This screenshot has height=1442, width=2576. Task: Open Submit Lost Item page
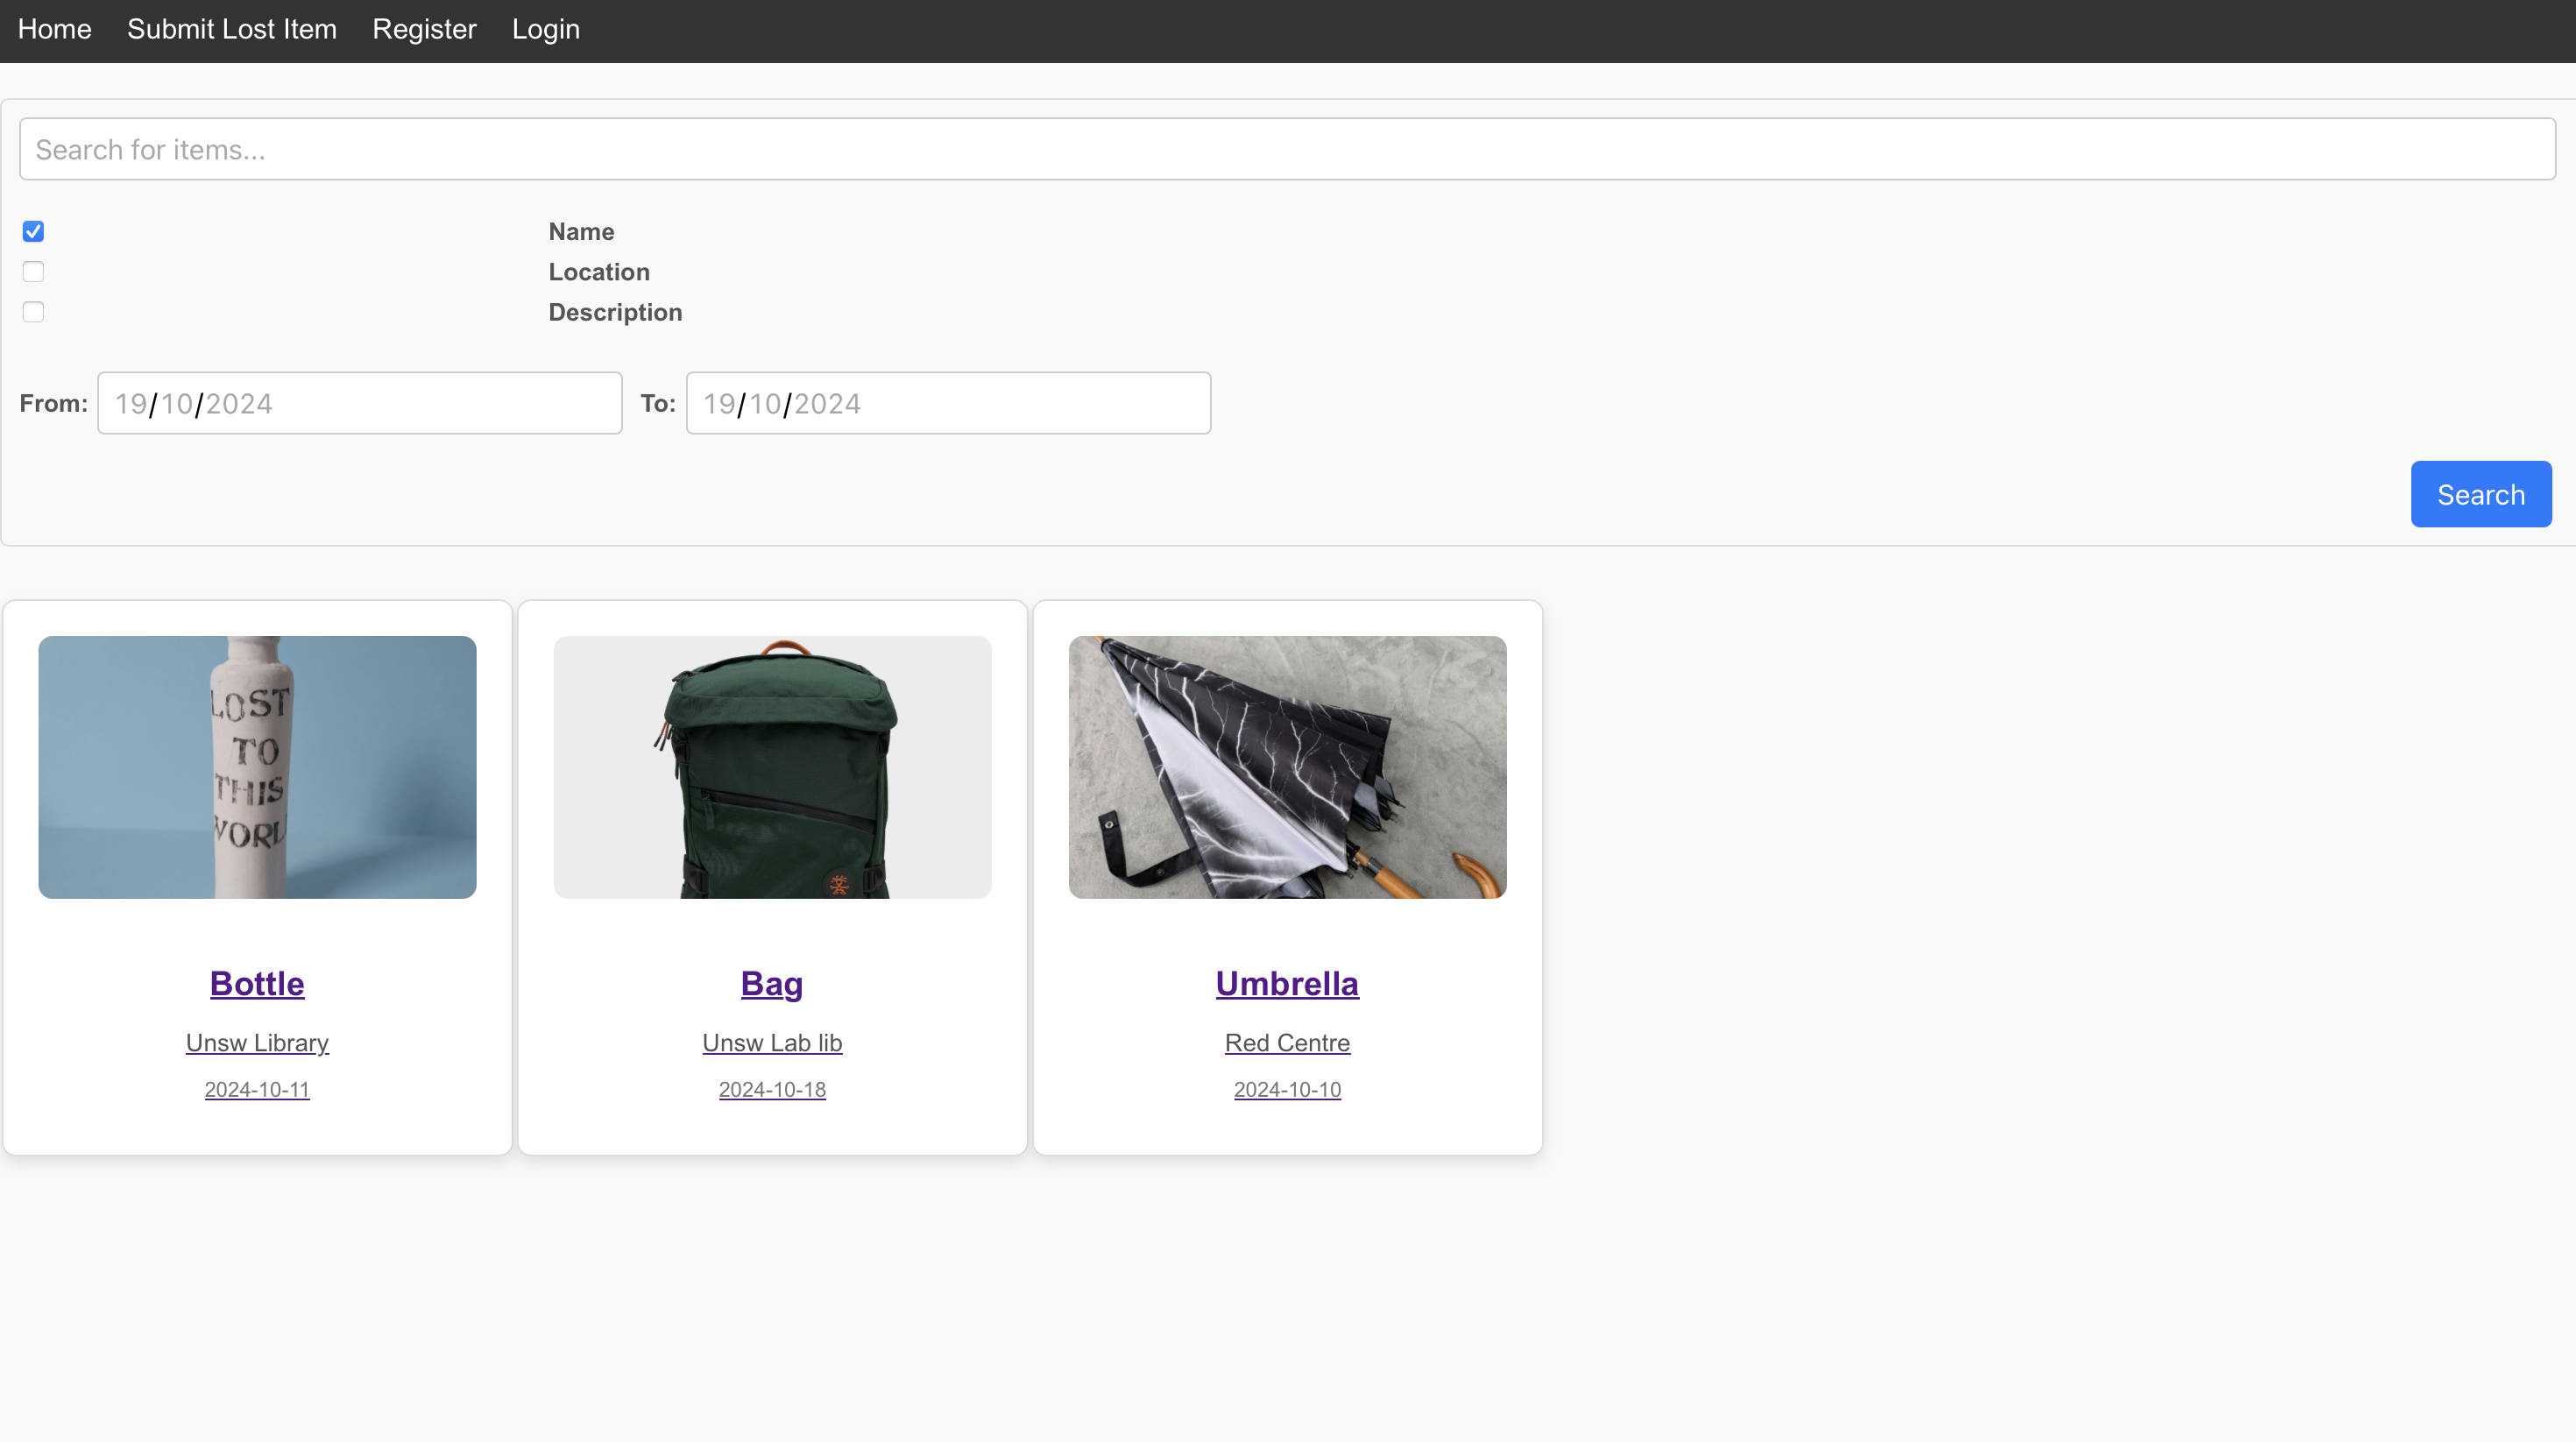tap(232, 29)
